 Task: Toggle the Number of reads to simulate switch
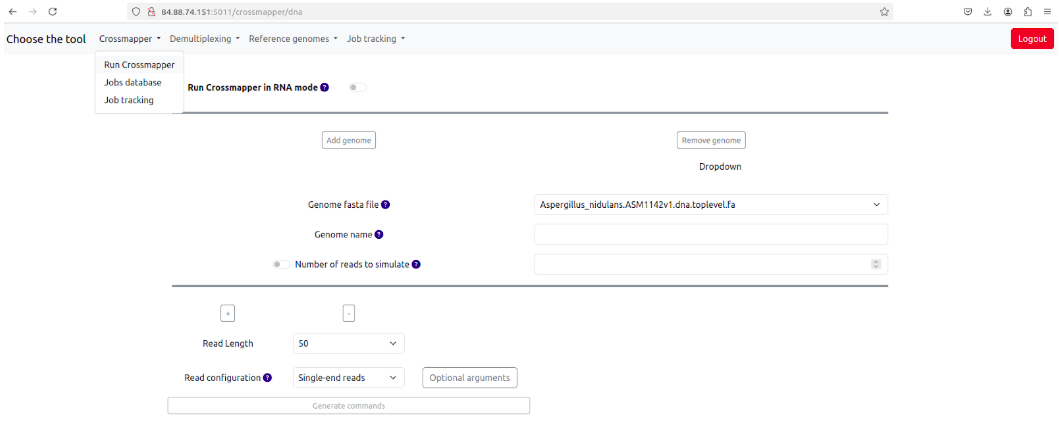[x=281, y=265]
